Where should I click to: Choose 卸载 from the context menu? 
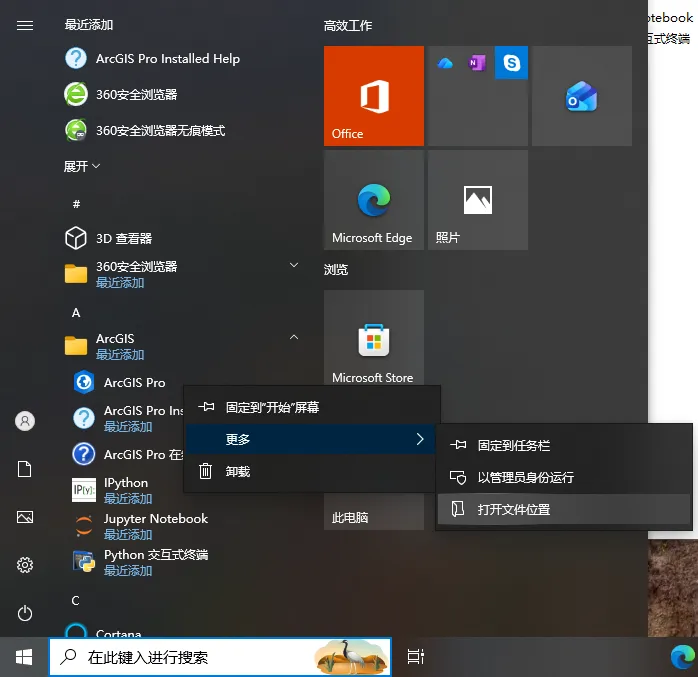pos(312,471)
